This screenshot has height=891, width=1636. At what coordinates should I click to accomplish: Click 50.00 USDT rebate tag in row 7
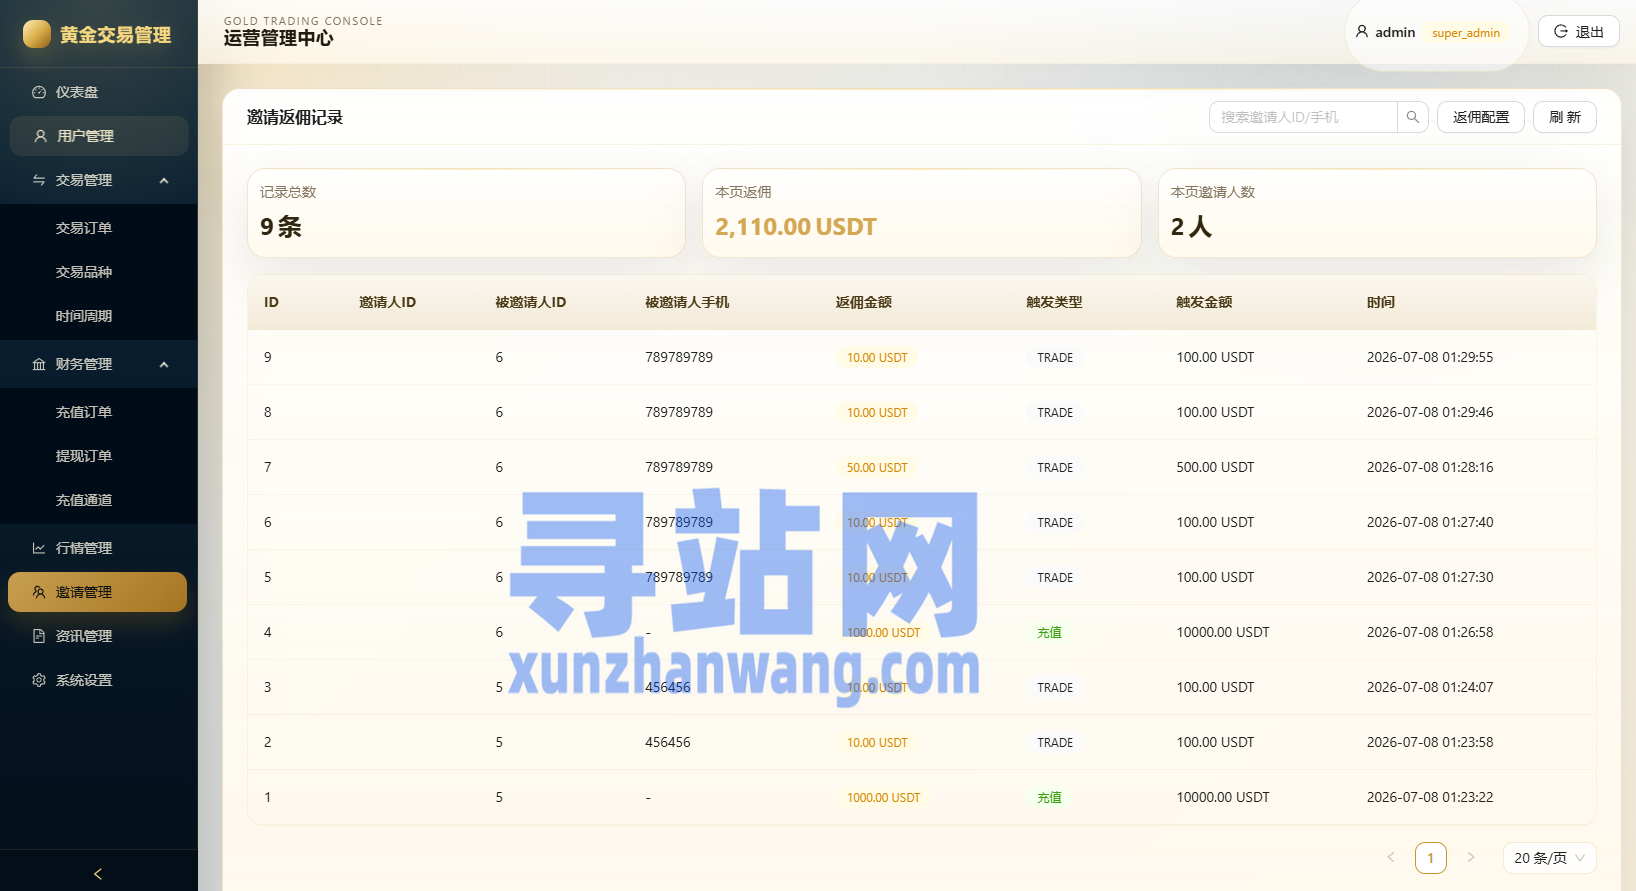[x=877, y=468]
